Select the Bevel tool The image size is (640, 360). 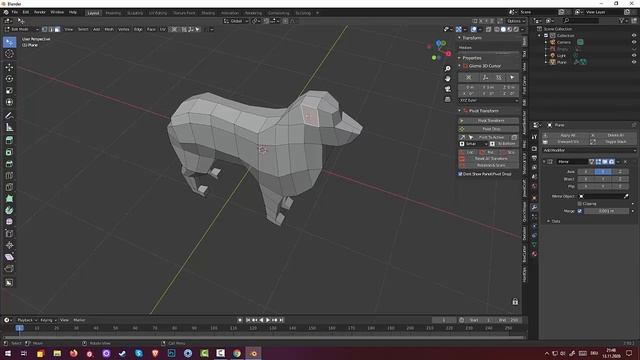point(9,164)
